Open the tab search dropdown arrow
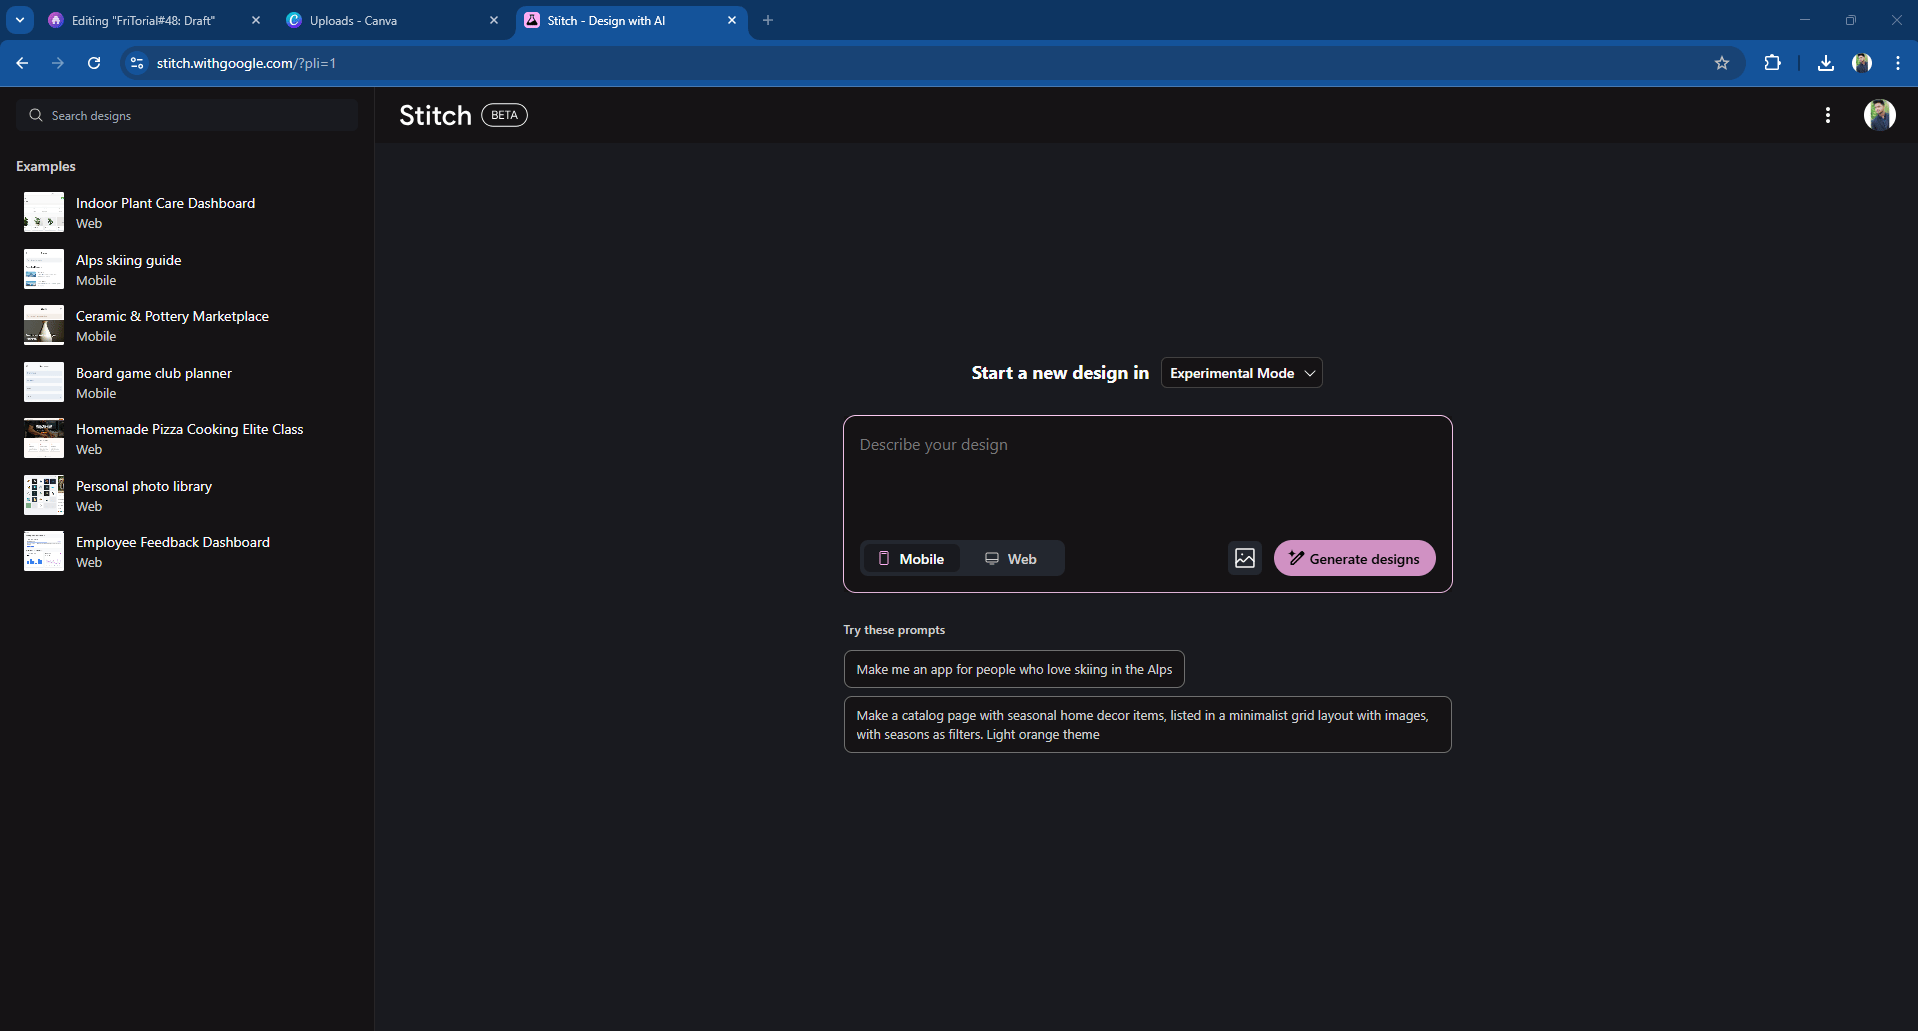Image resolution: width=1918 pixels, height=1031 pixels. [x=20, y=20]
